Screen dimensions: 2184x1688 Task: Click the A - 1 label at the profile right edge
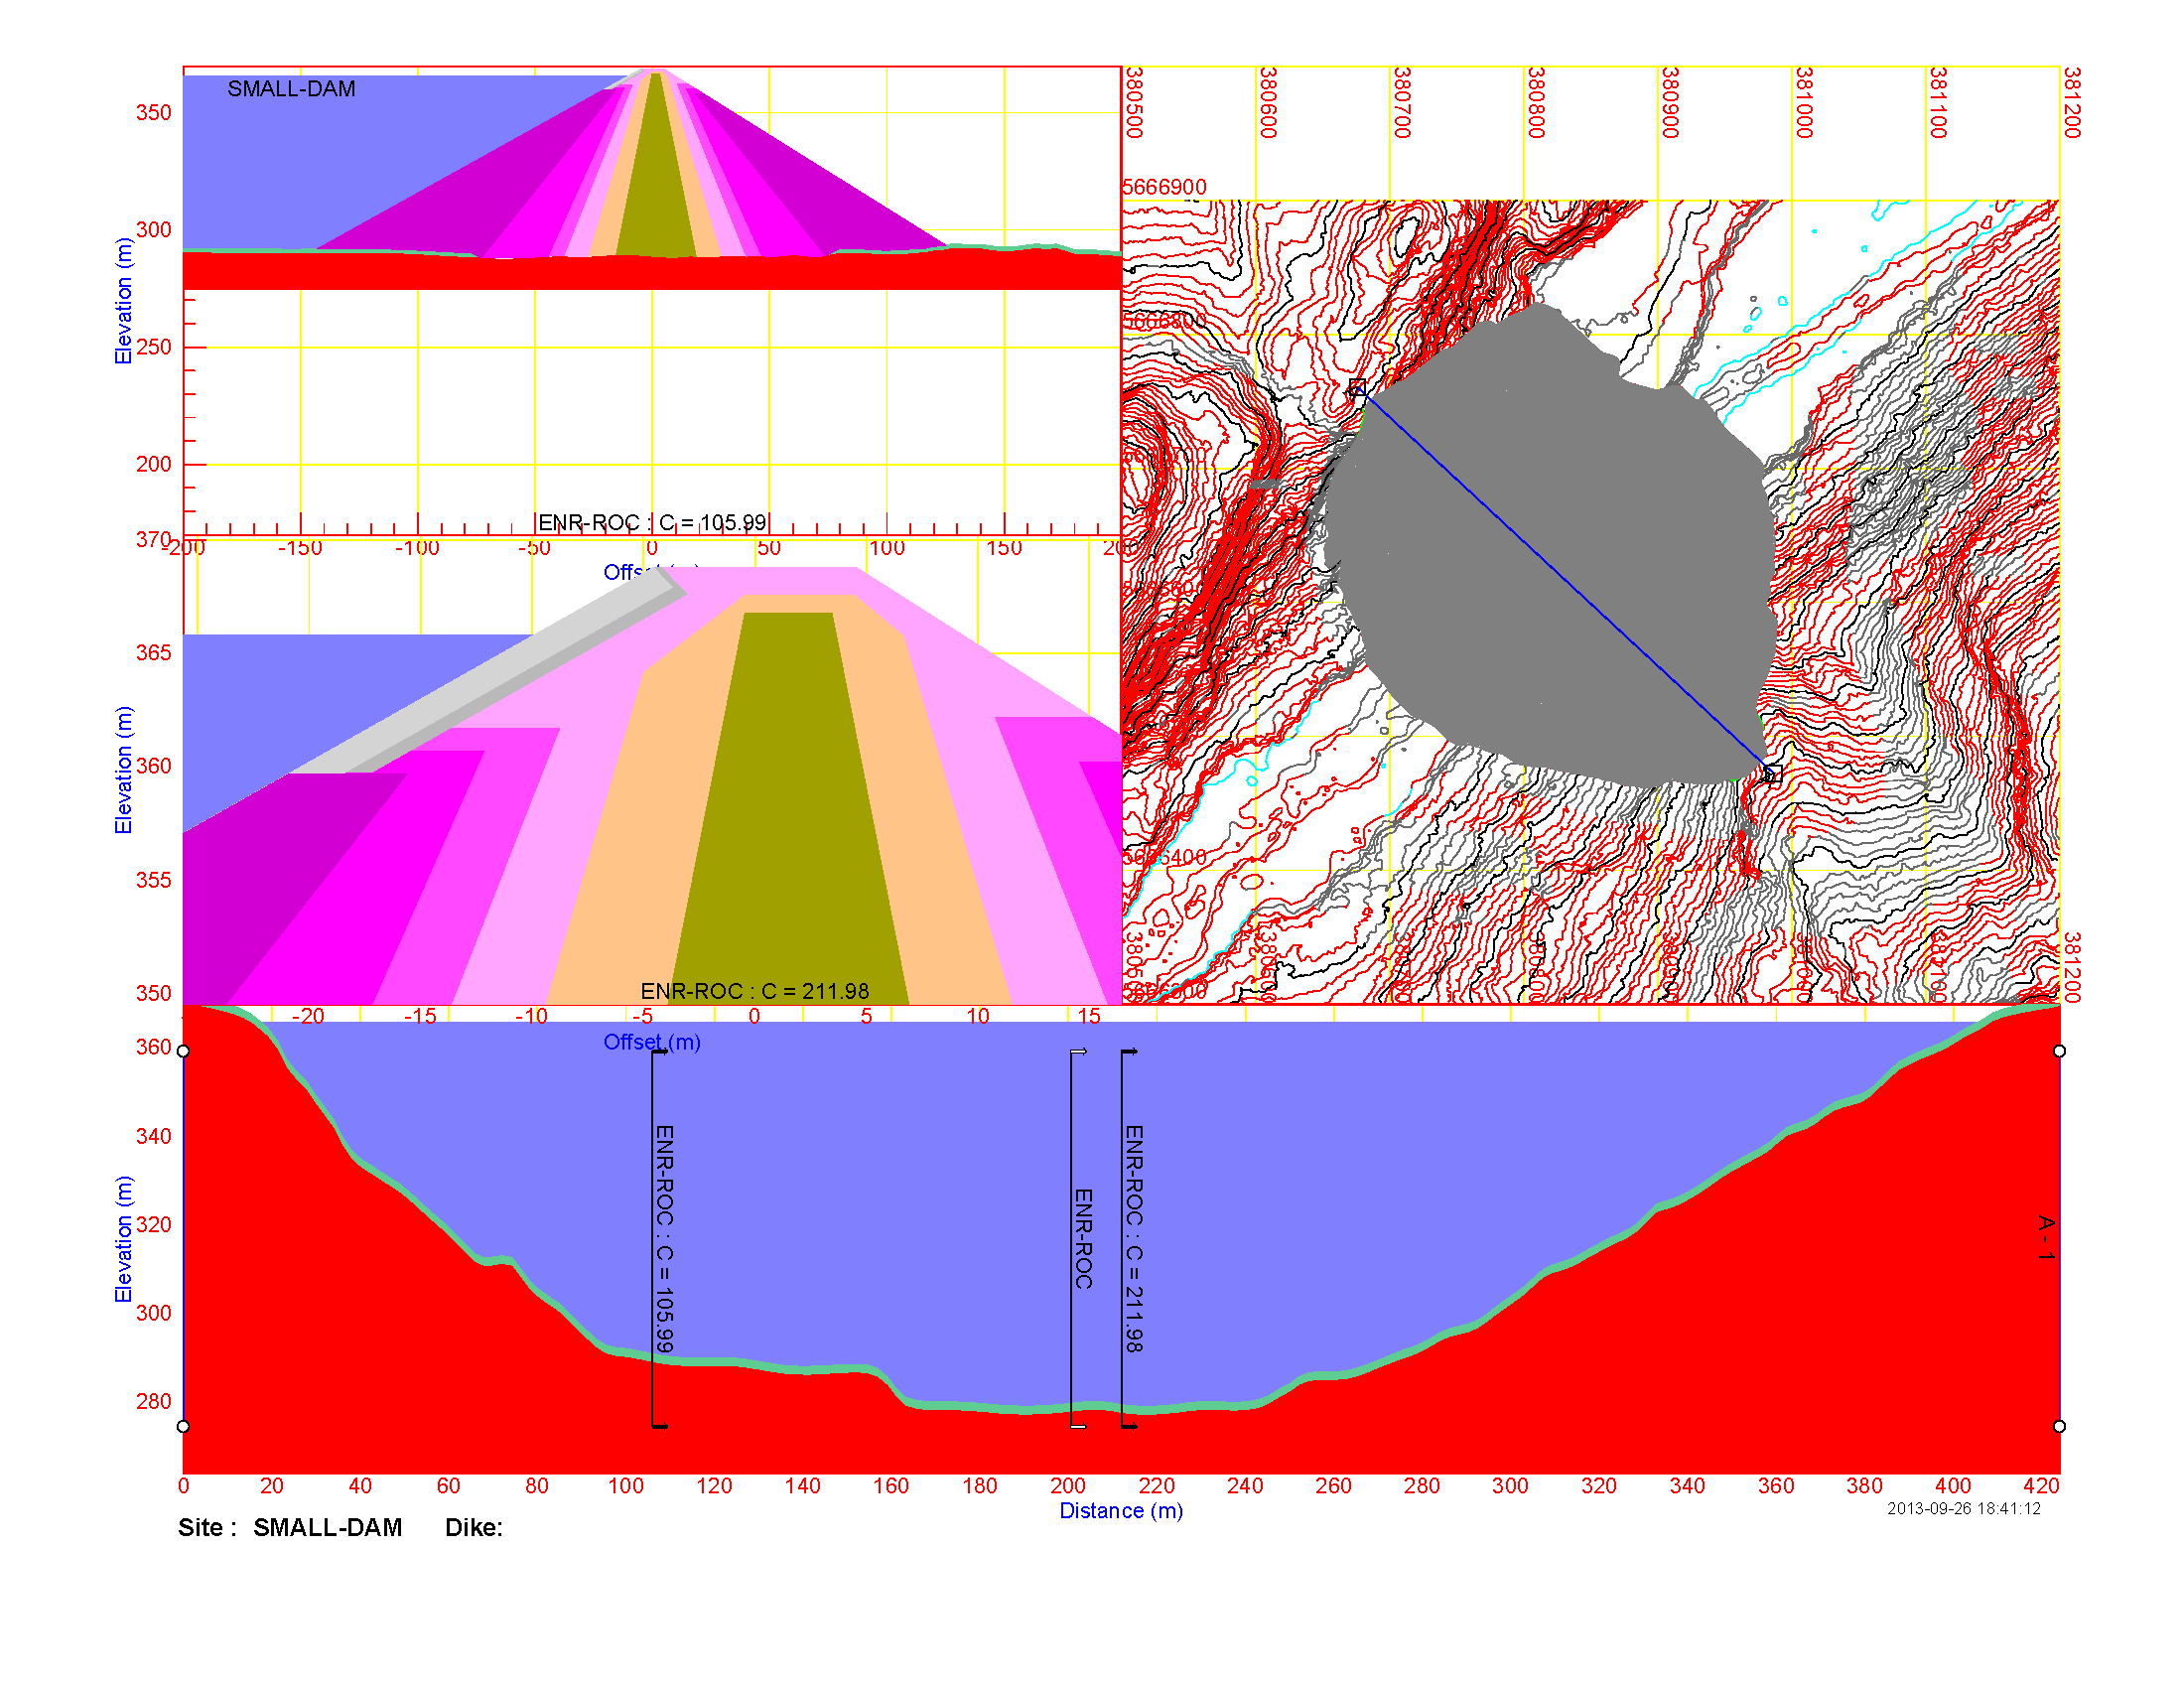pyautogui.click(x=2046, y=1237)
